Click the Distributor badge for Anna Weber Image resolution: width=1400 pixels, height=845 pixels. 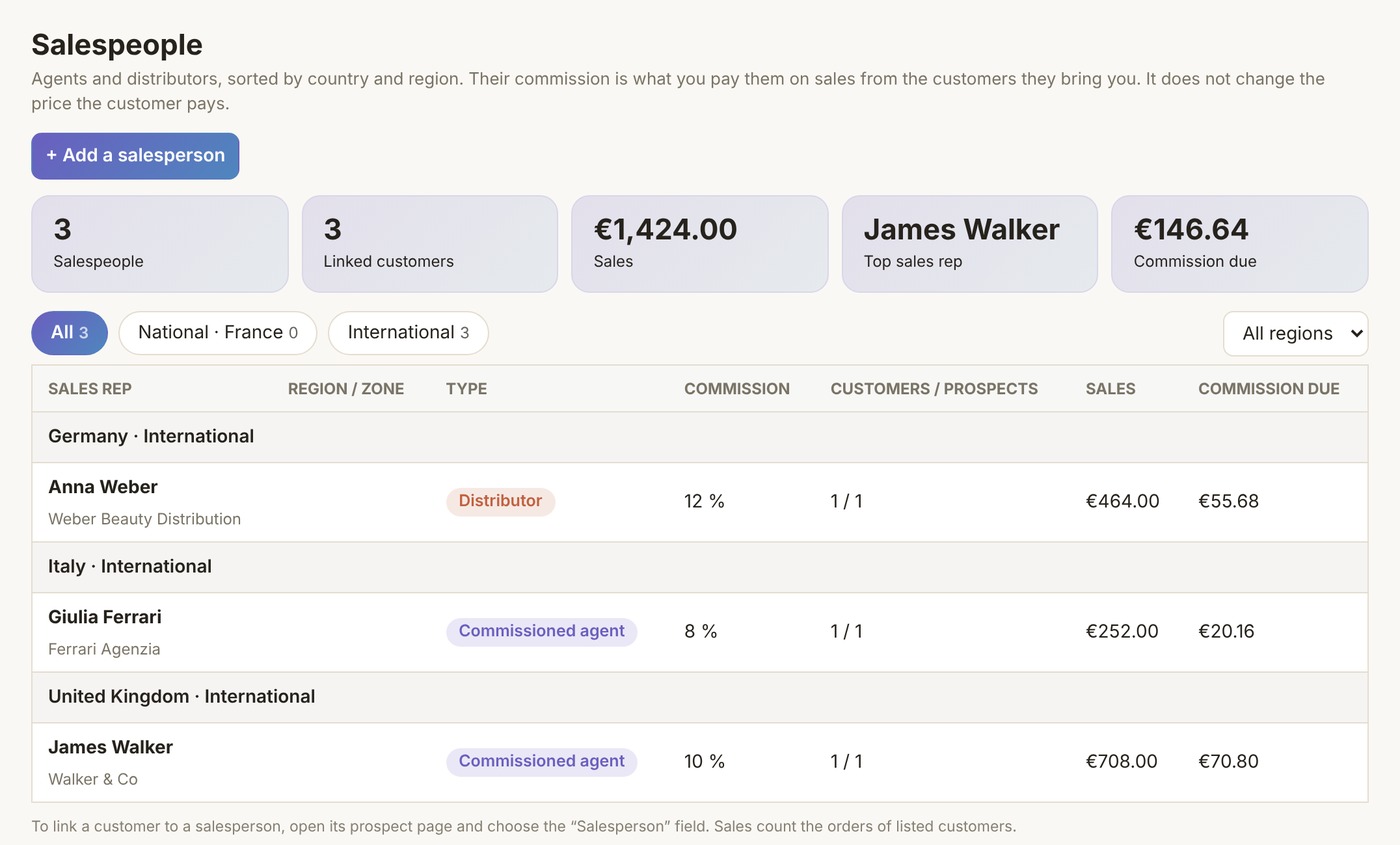tap(500, 501)
